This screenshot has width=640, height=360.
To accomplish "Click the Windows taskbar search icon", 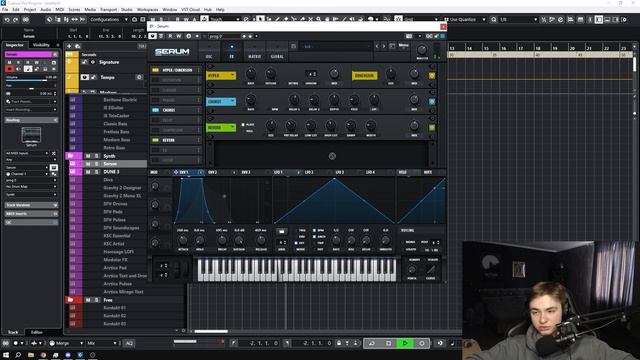I will pyautogui.click(x=18, y=355).
